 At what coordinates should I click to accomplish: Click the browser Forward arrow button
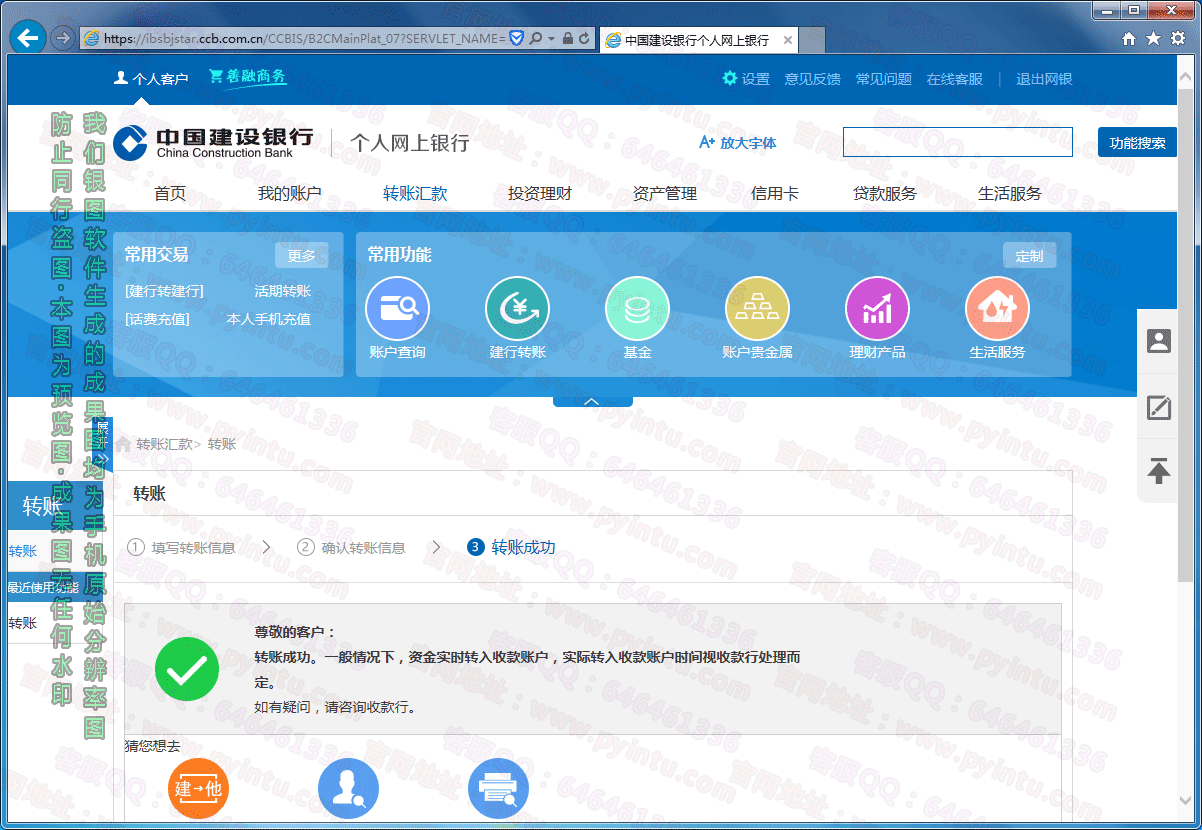coord(62,38)
